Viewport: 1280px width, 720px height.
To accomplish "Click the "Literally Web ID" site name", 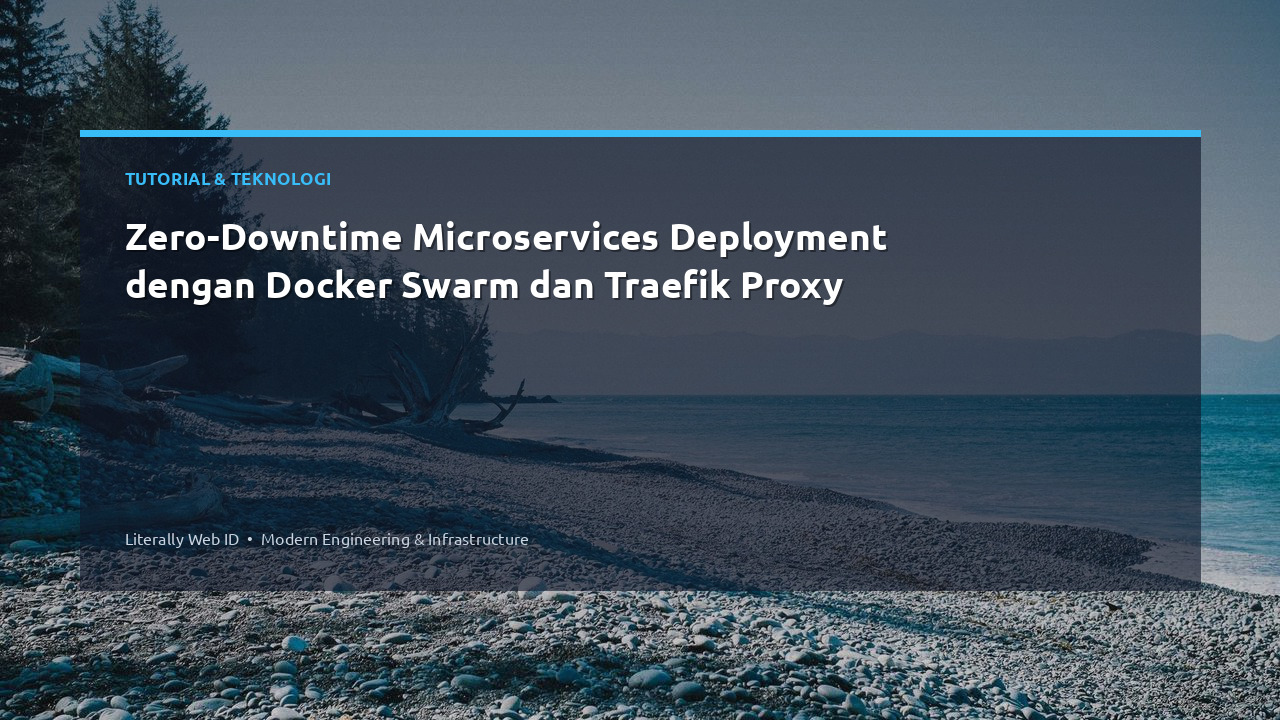I will (182, 539).
